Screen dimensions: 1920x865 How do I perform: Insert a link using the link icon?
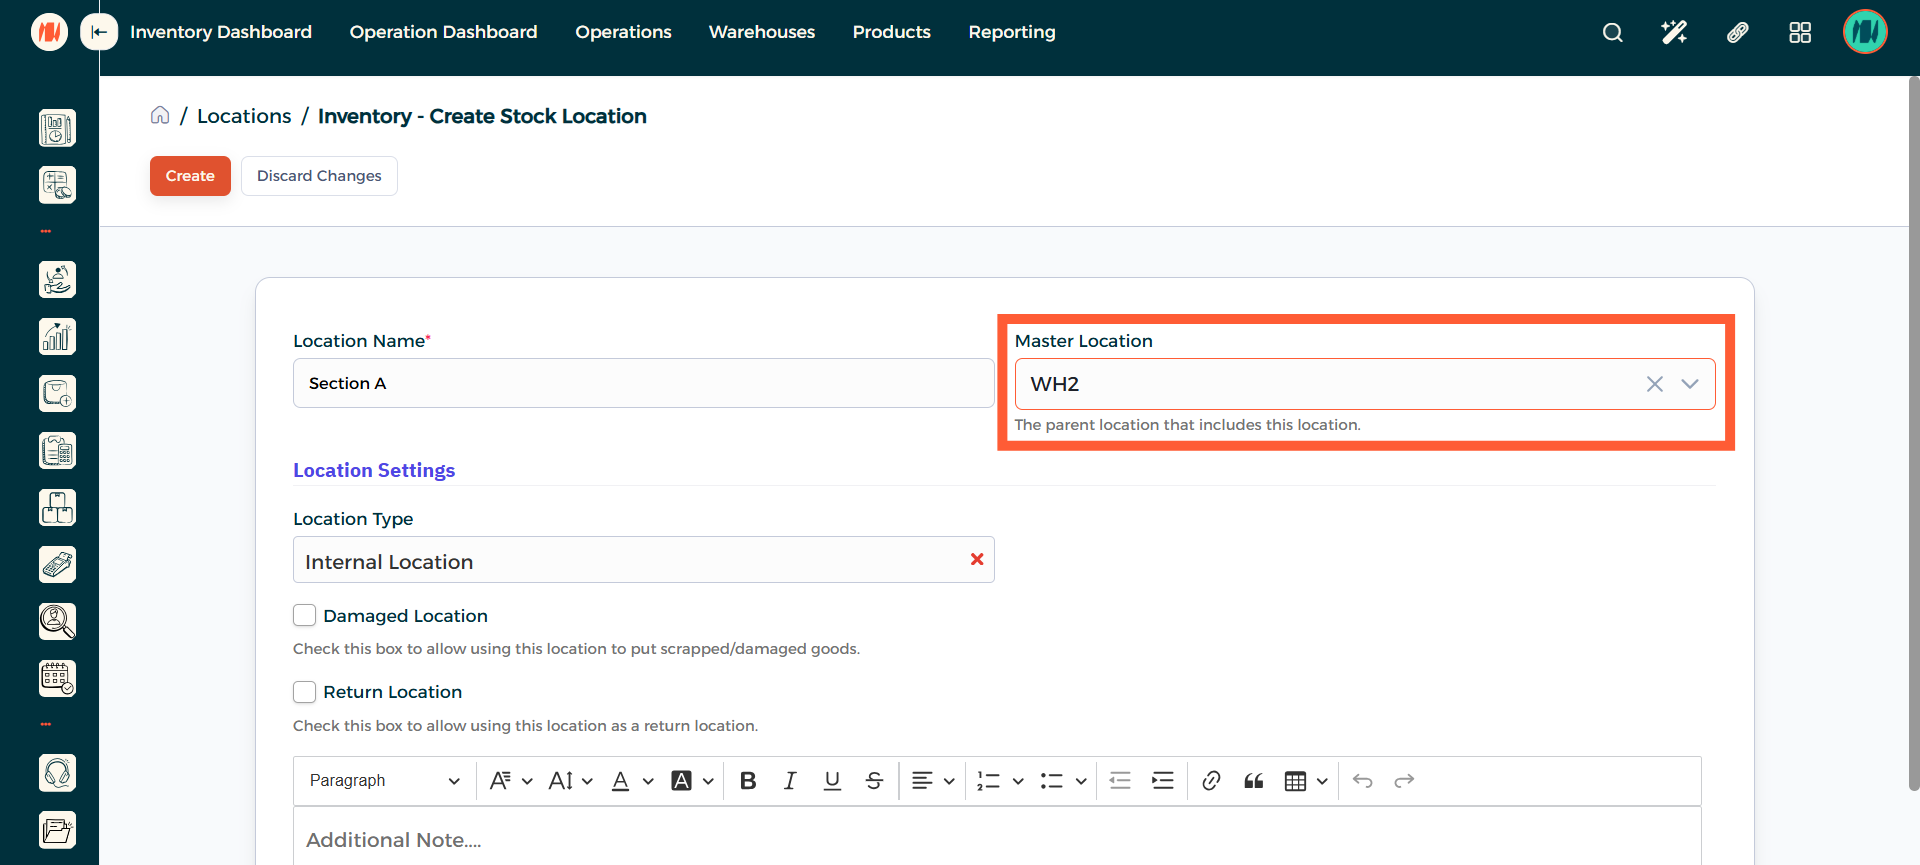point(1211,781)
